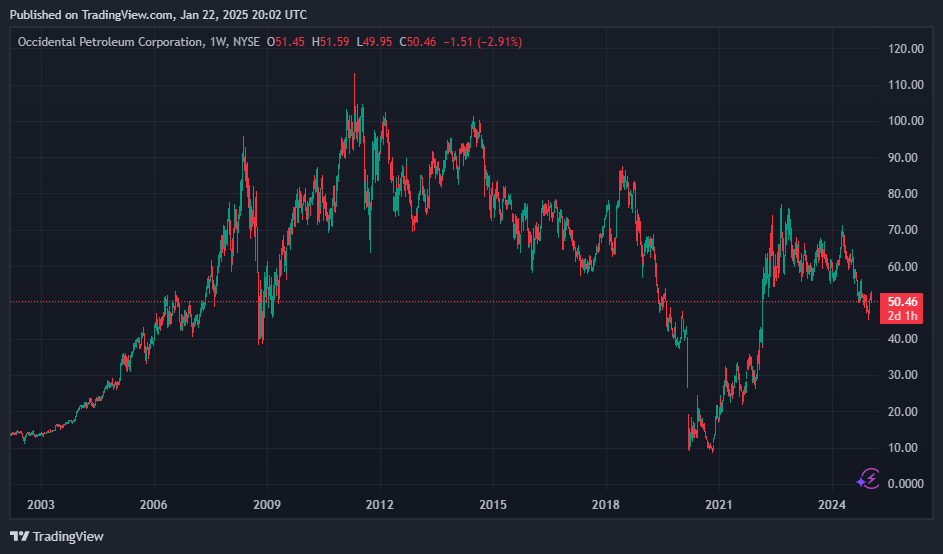
Task: Click the 2015 time axis label
Action: tap(493, 504)
